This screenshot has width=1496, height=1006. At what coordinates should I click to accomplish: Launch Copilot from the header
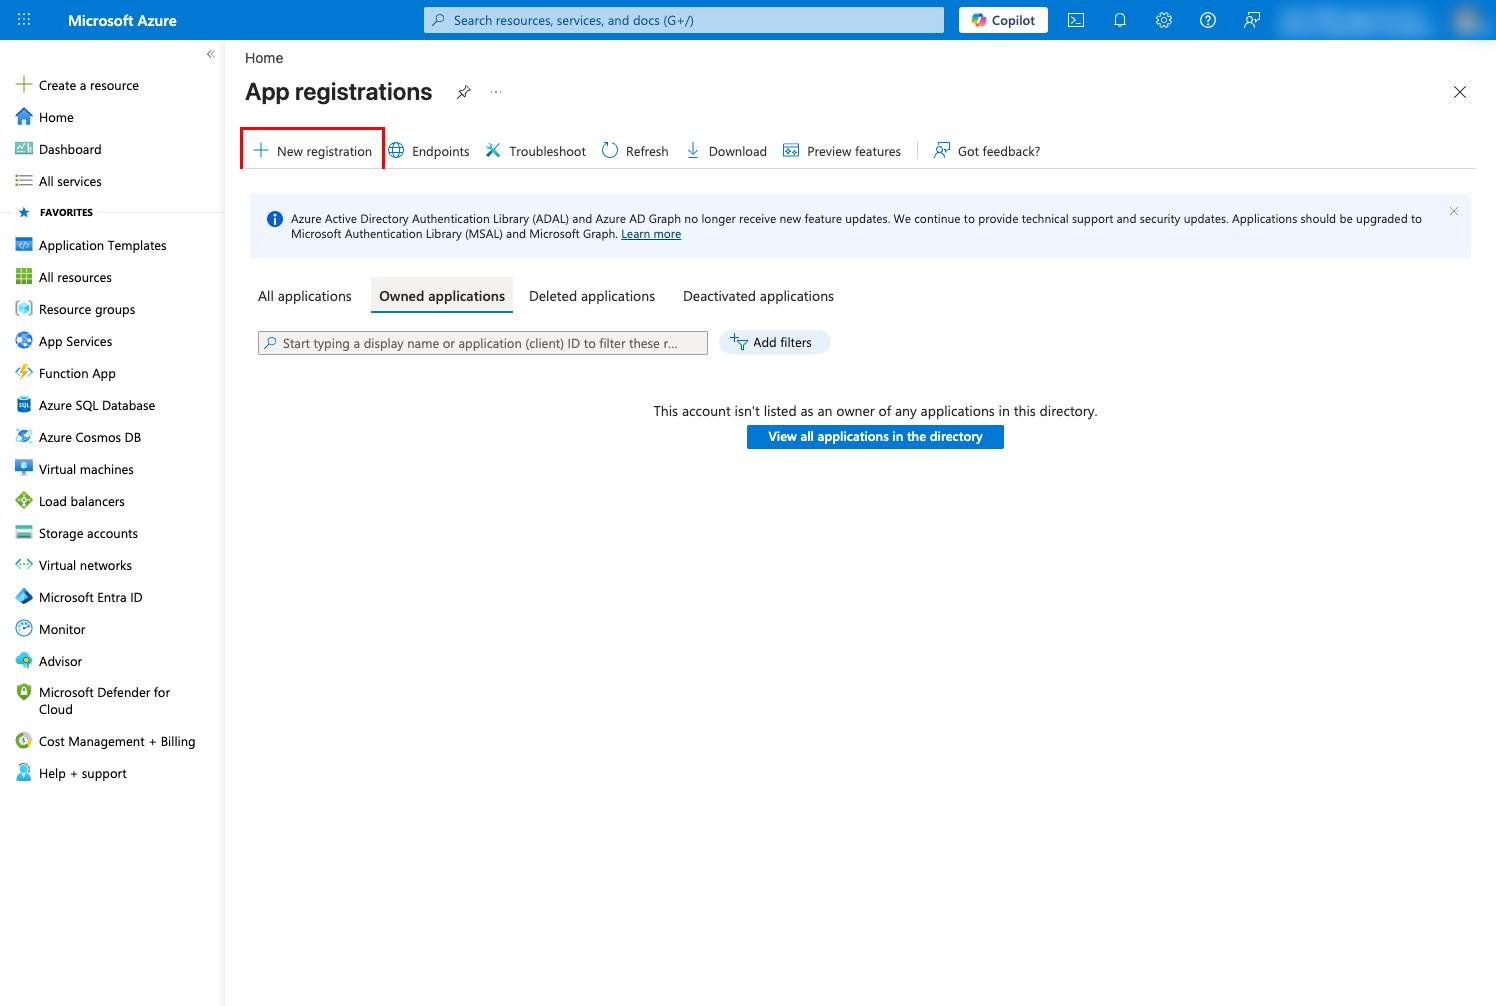point(1003,20)
